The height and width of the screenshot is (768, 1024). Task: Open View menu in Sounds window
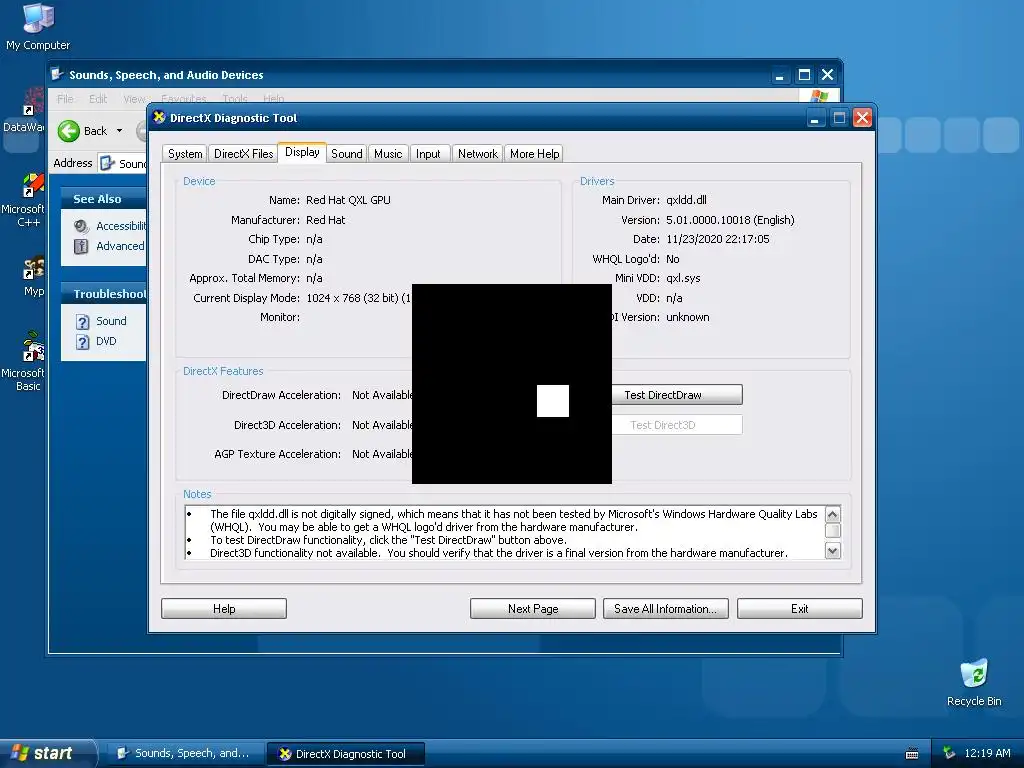(x=134, y=99)
